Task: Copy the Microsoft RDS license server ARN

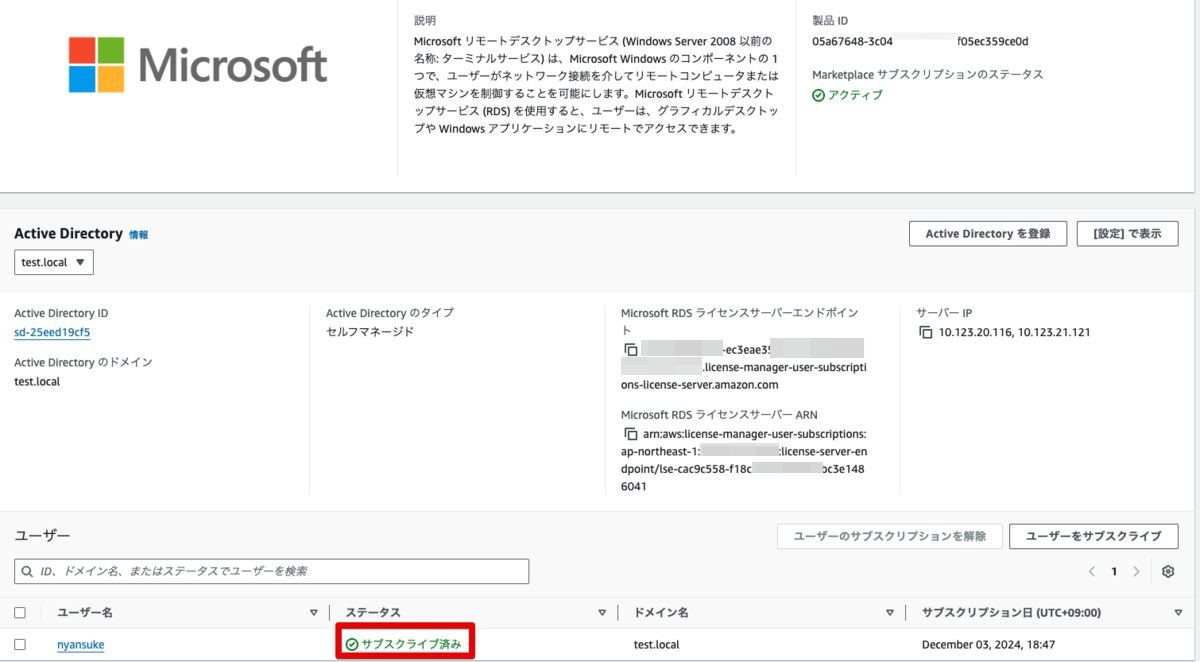Action: [630, 434]
